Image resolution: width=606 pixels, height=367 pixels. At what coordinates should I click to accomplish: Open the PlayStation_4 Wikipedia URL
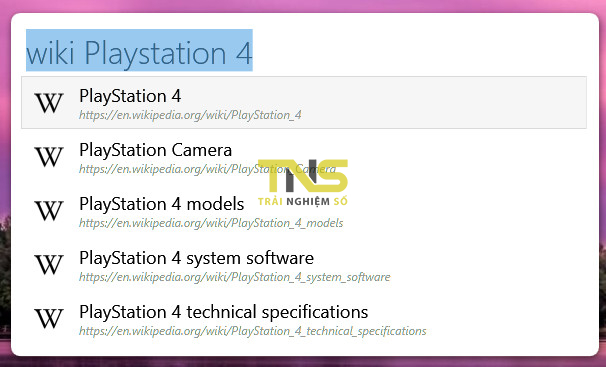click(190, 115)
